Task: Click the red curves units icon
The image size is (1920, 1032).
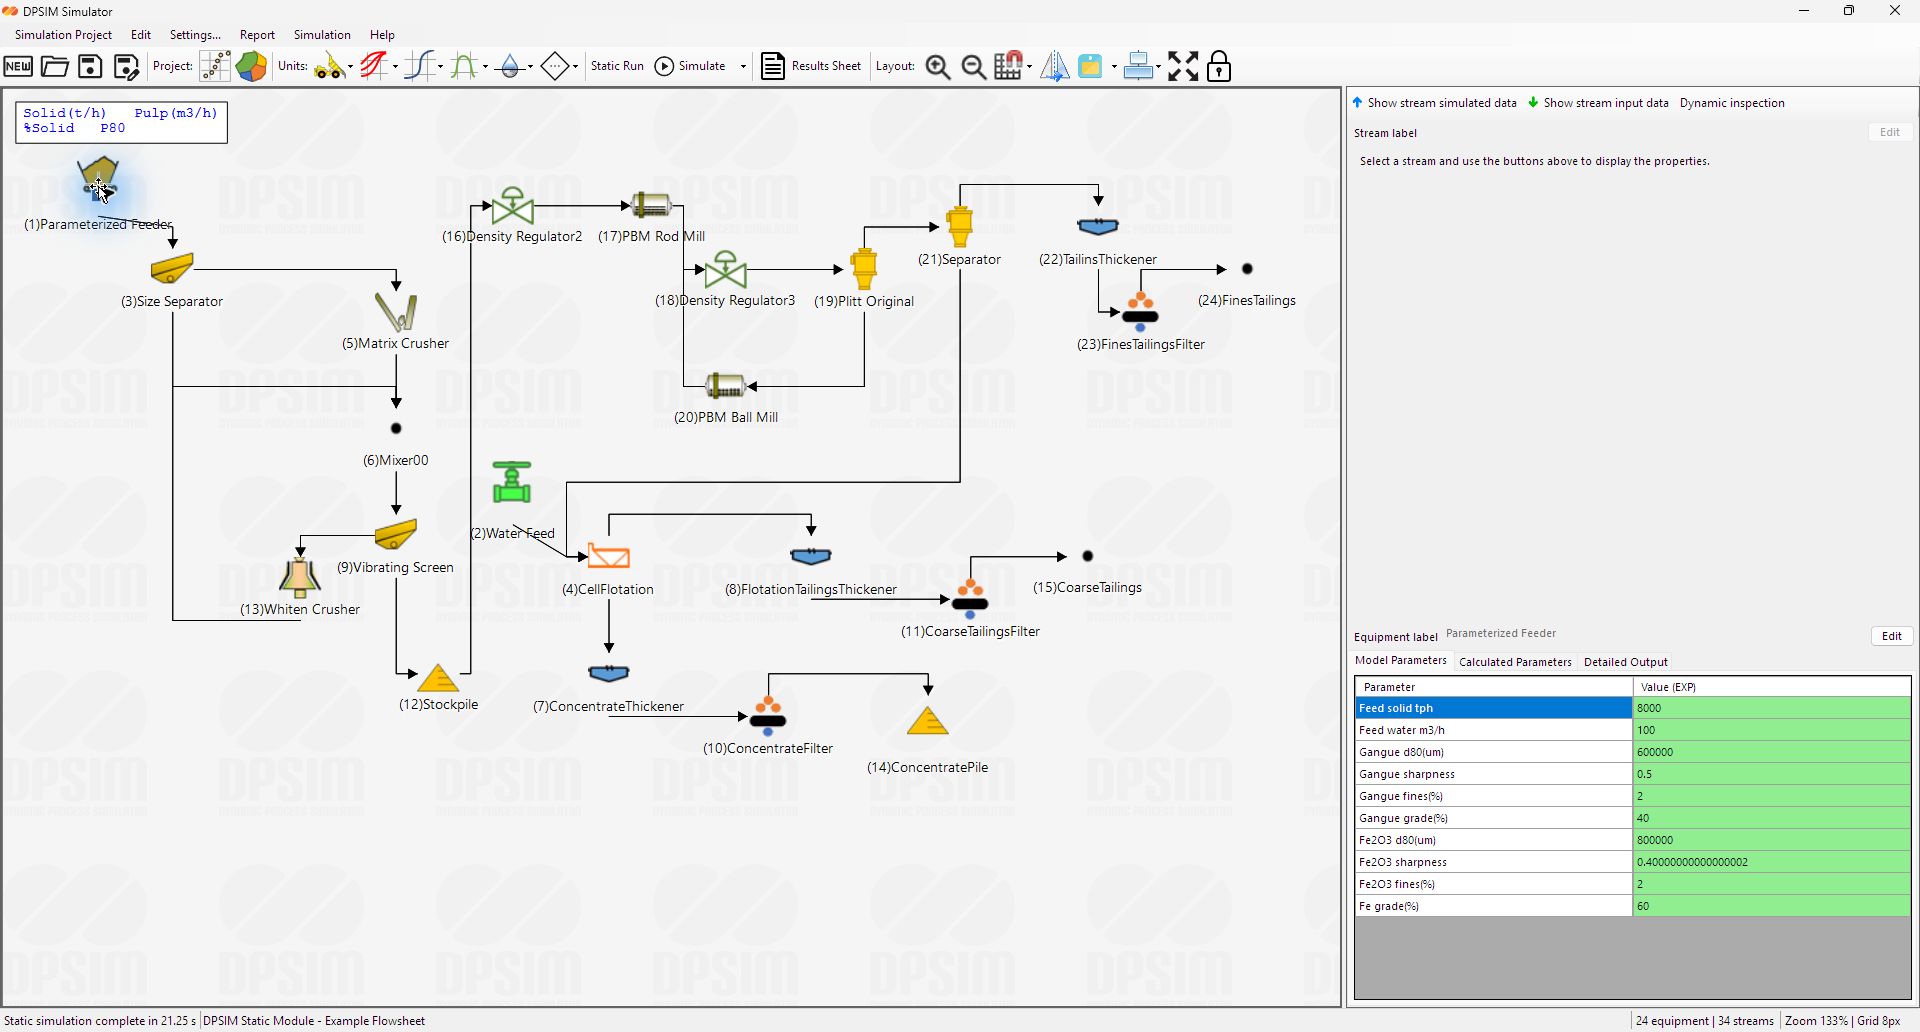Action: [x=374, y=67]
